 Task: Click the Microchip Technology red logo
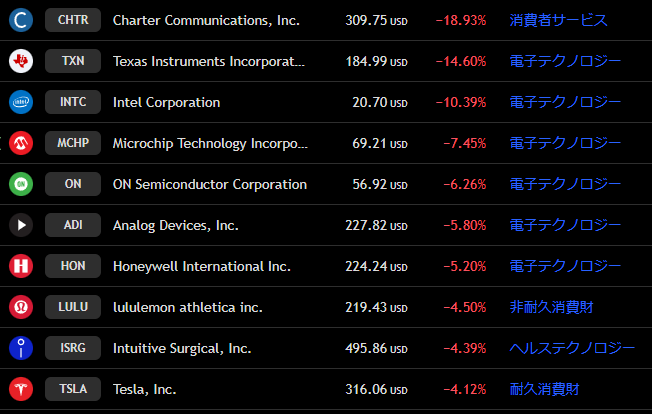coord(21,143)
